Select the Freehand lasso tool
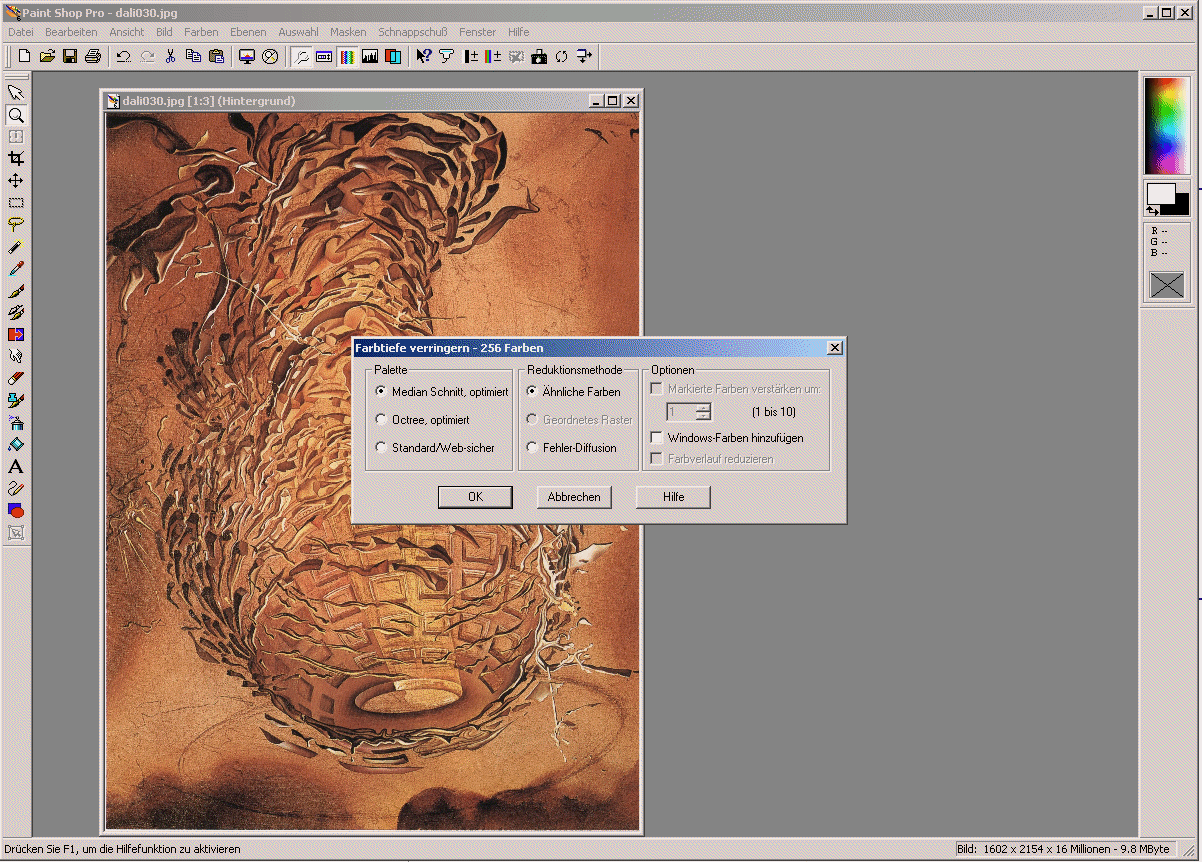 click(16, 224)
